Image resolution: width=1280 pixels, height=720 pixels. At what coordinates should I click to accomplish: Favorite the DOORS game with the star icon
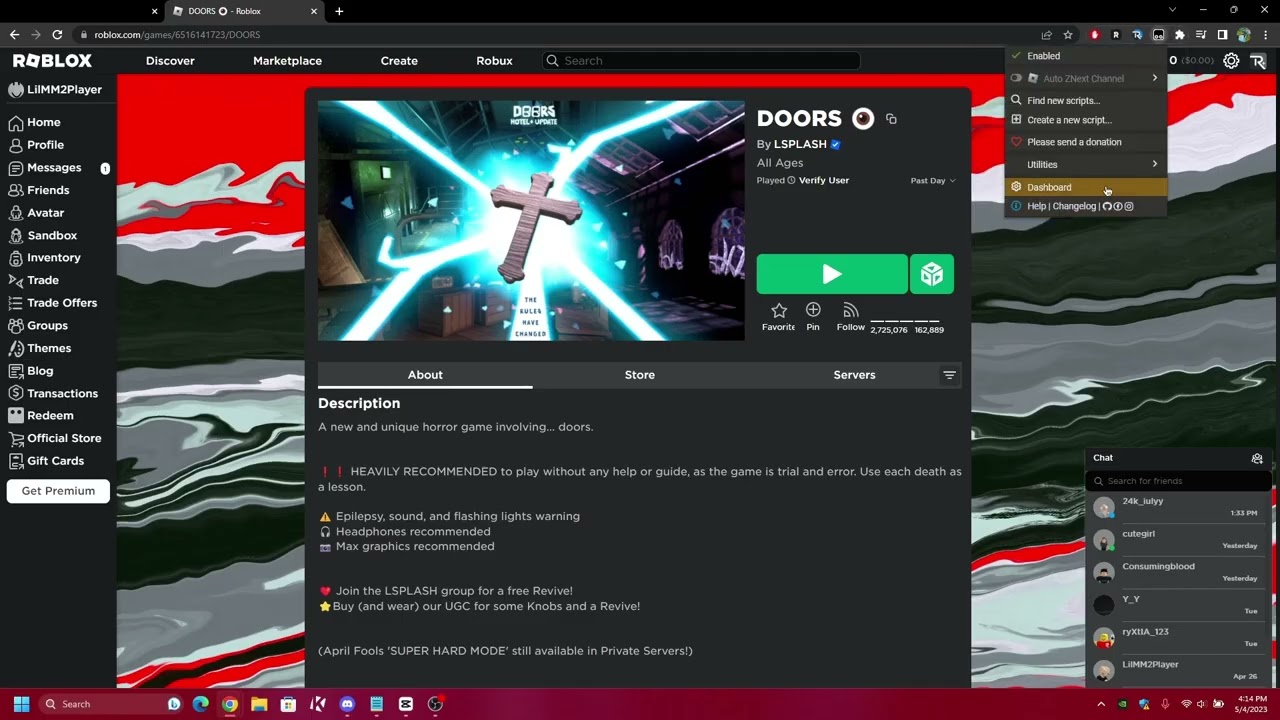pos(779,311)
